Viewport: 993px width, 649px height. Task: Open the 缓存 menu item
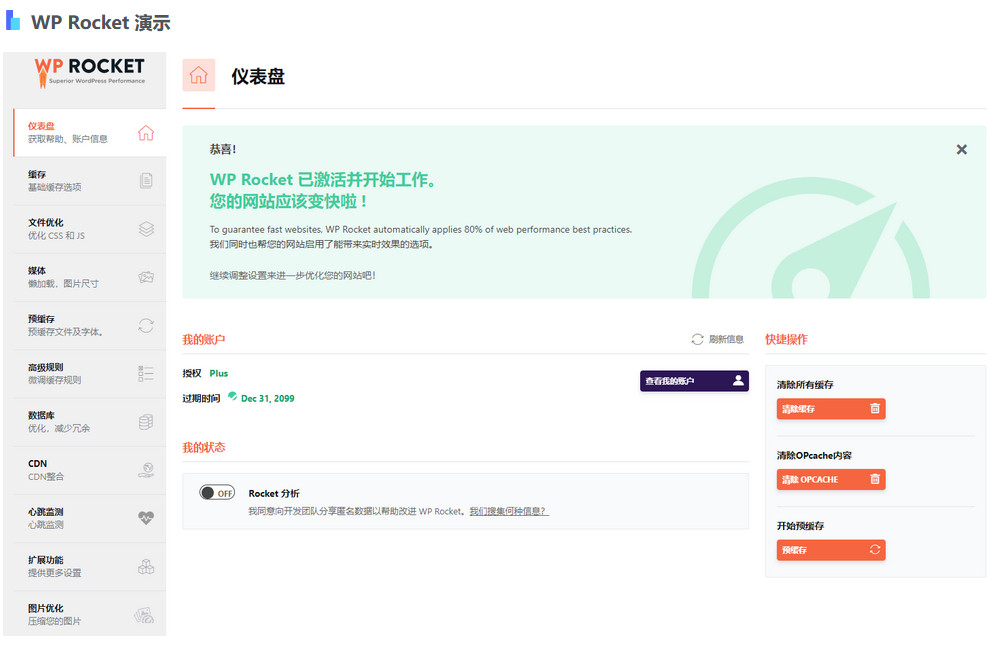point(89,181)
